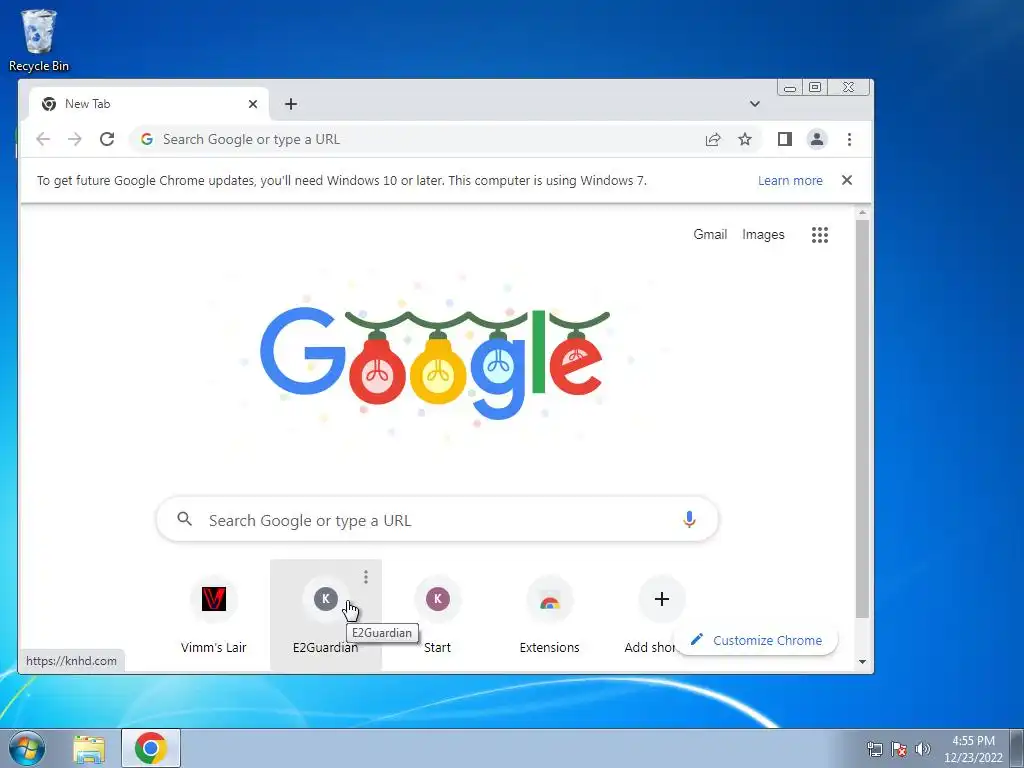Open the E2Guardian shortcut tile
The height and width of the screenshot is (768, 1024).
[325, 614]
